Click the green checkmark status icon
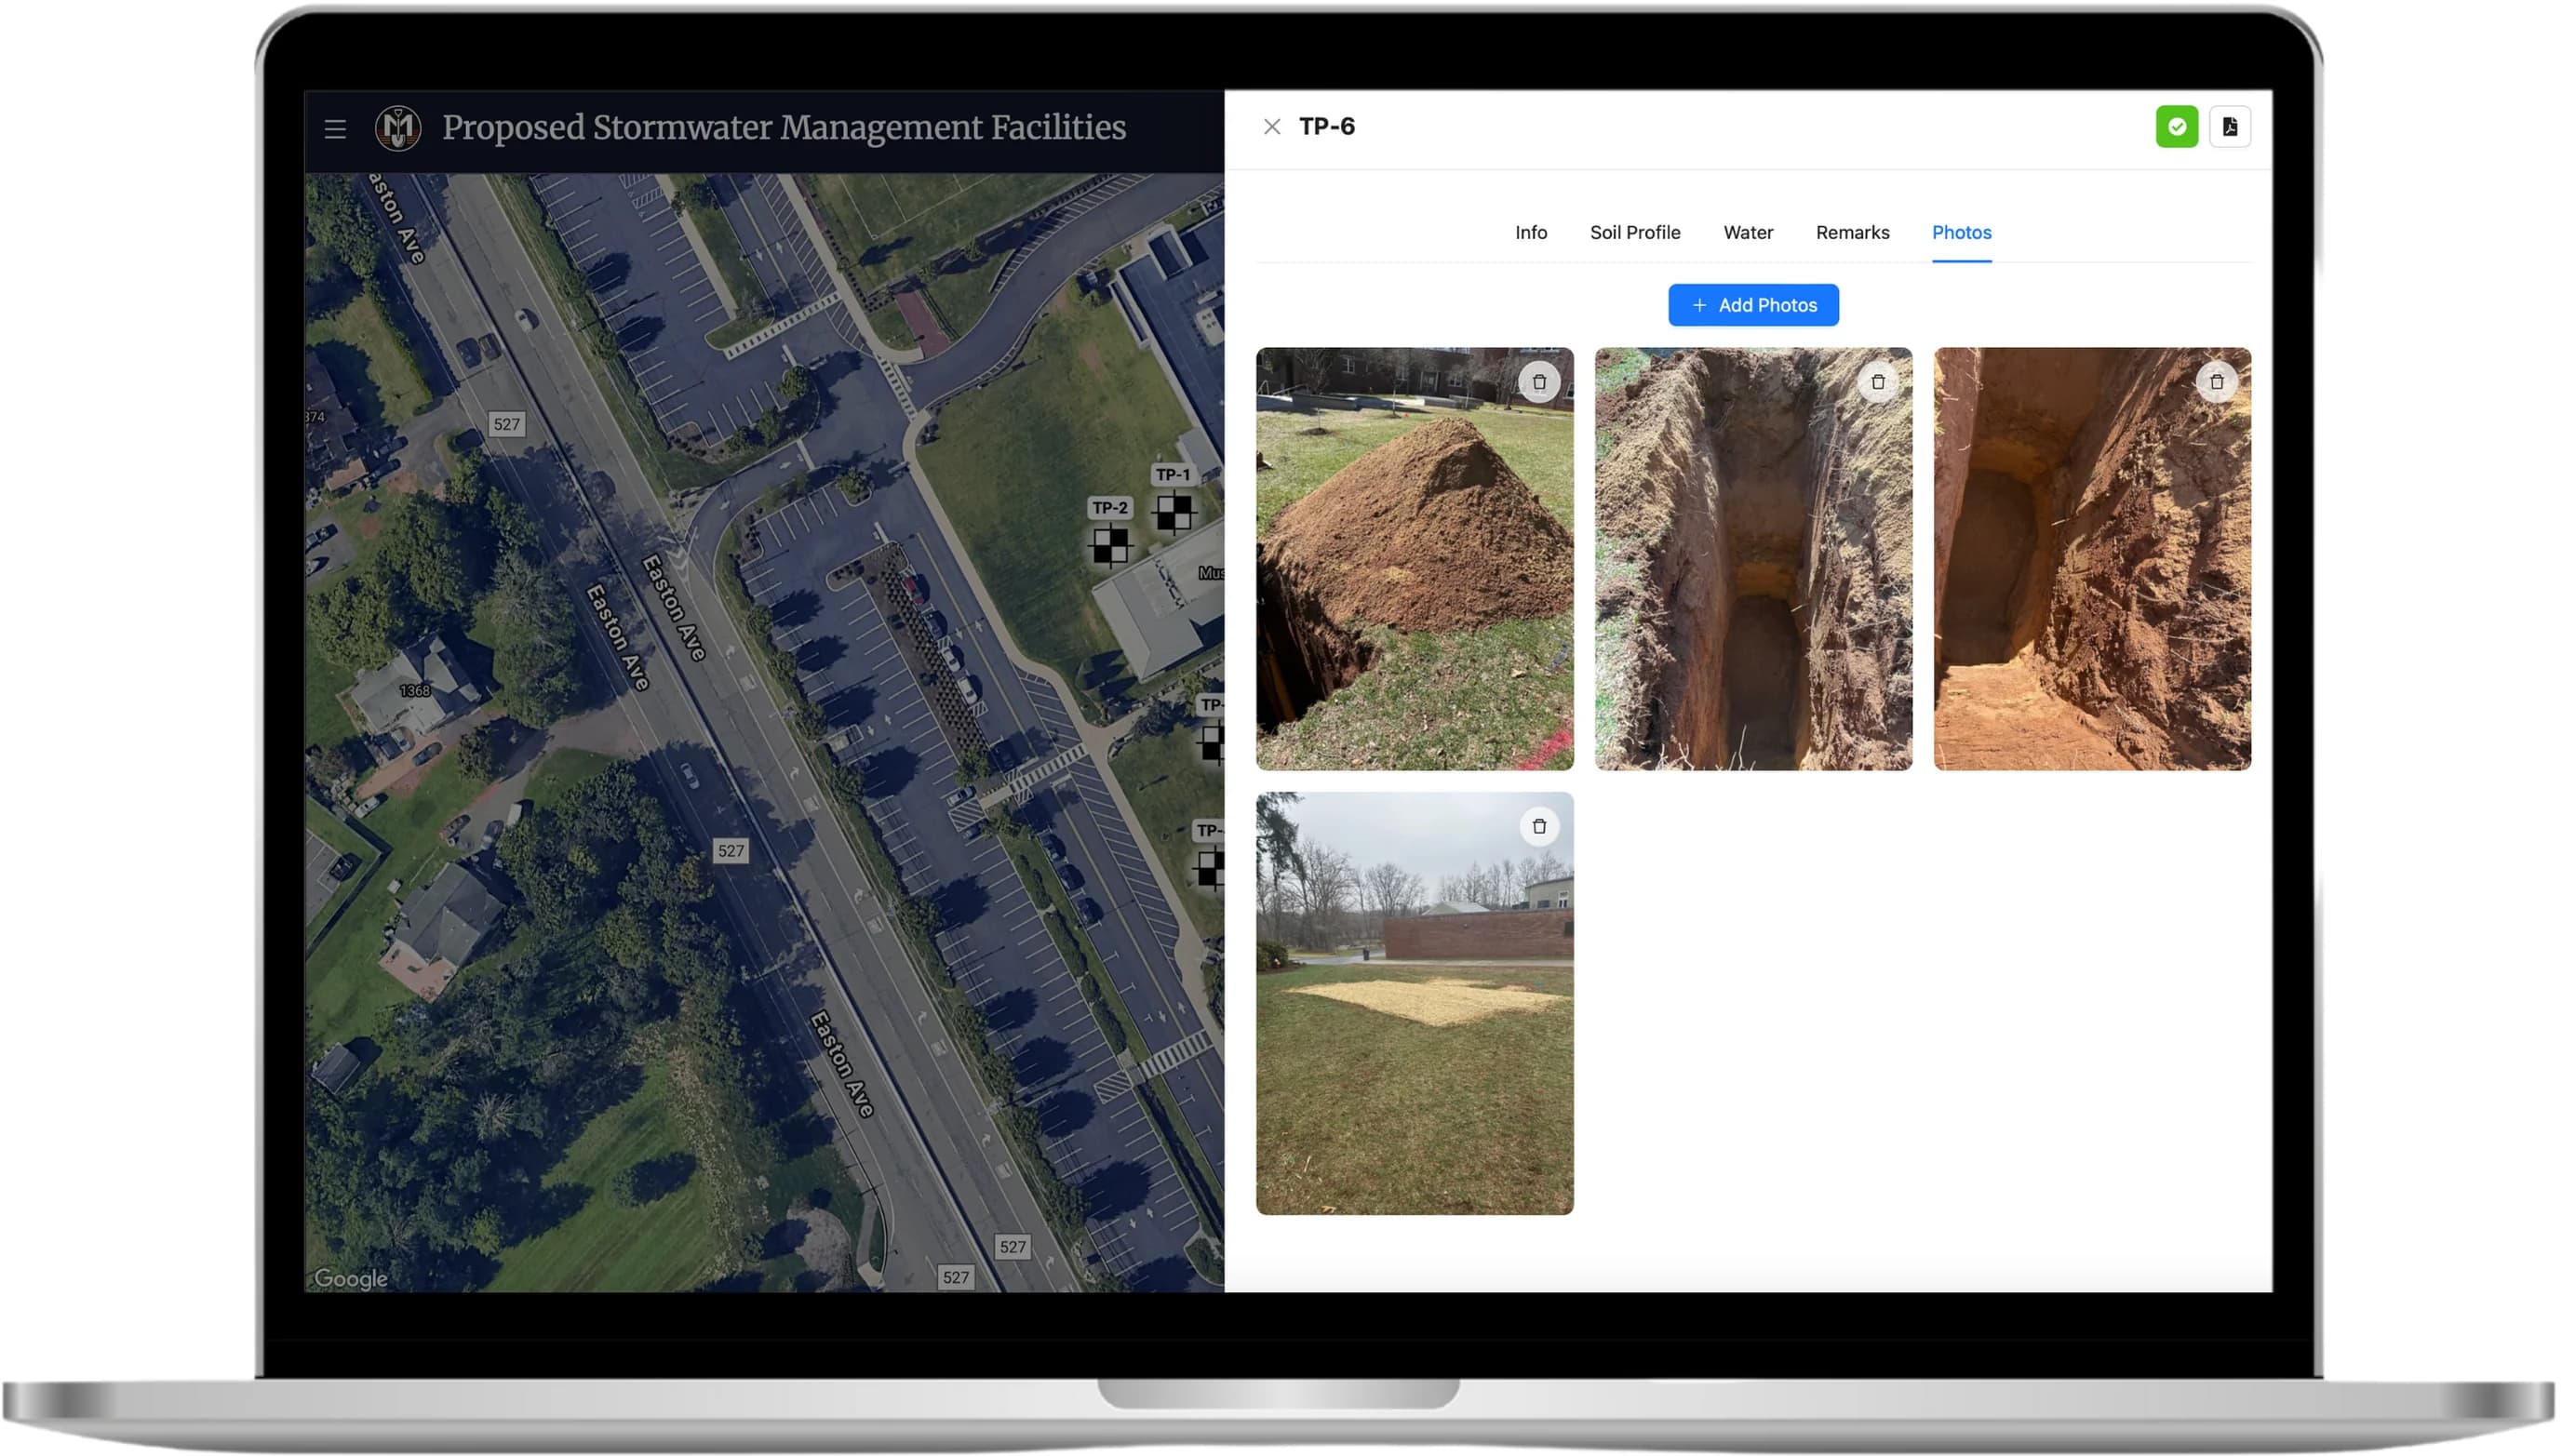 tap(2176, 127)
